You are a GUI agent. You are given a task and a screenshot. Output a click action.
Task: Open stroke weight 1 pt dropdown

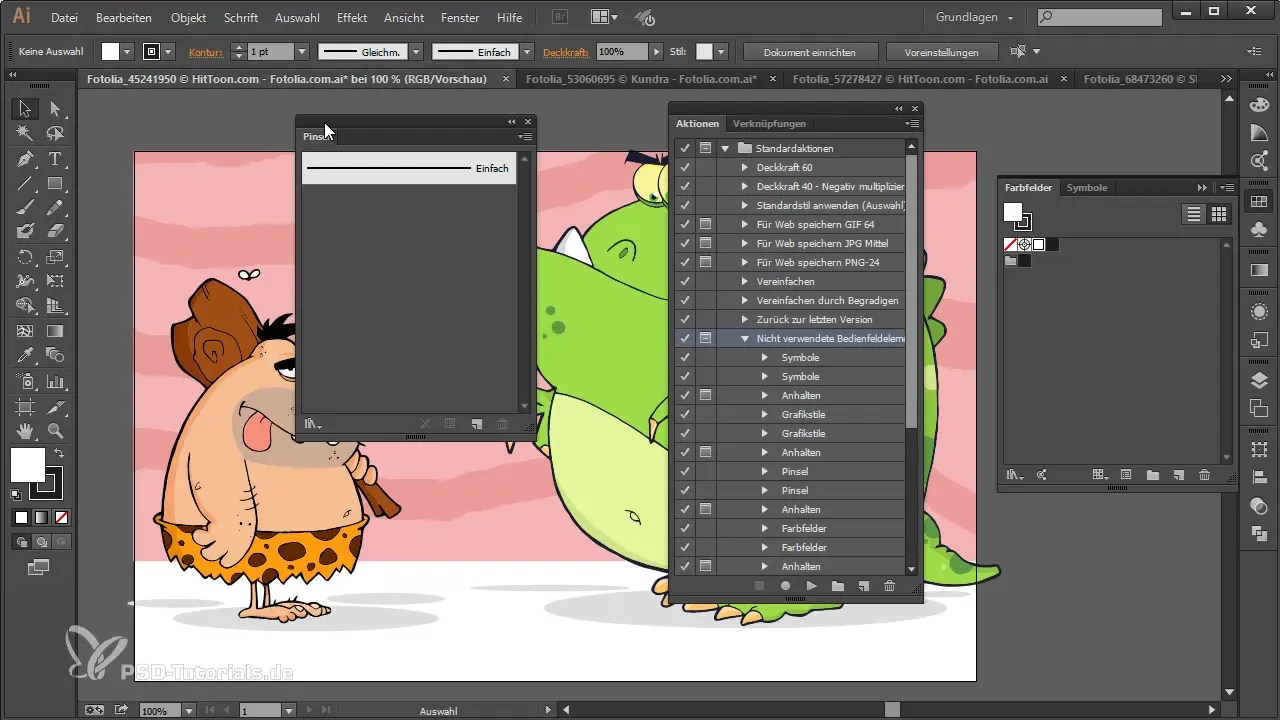(x=302, y=51)
